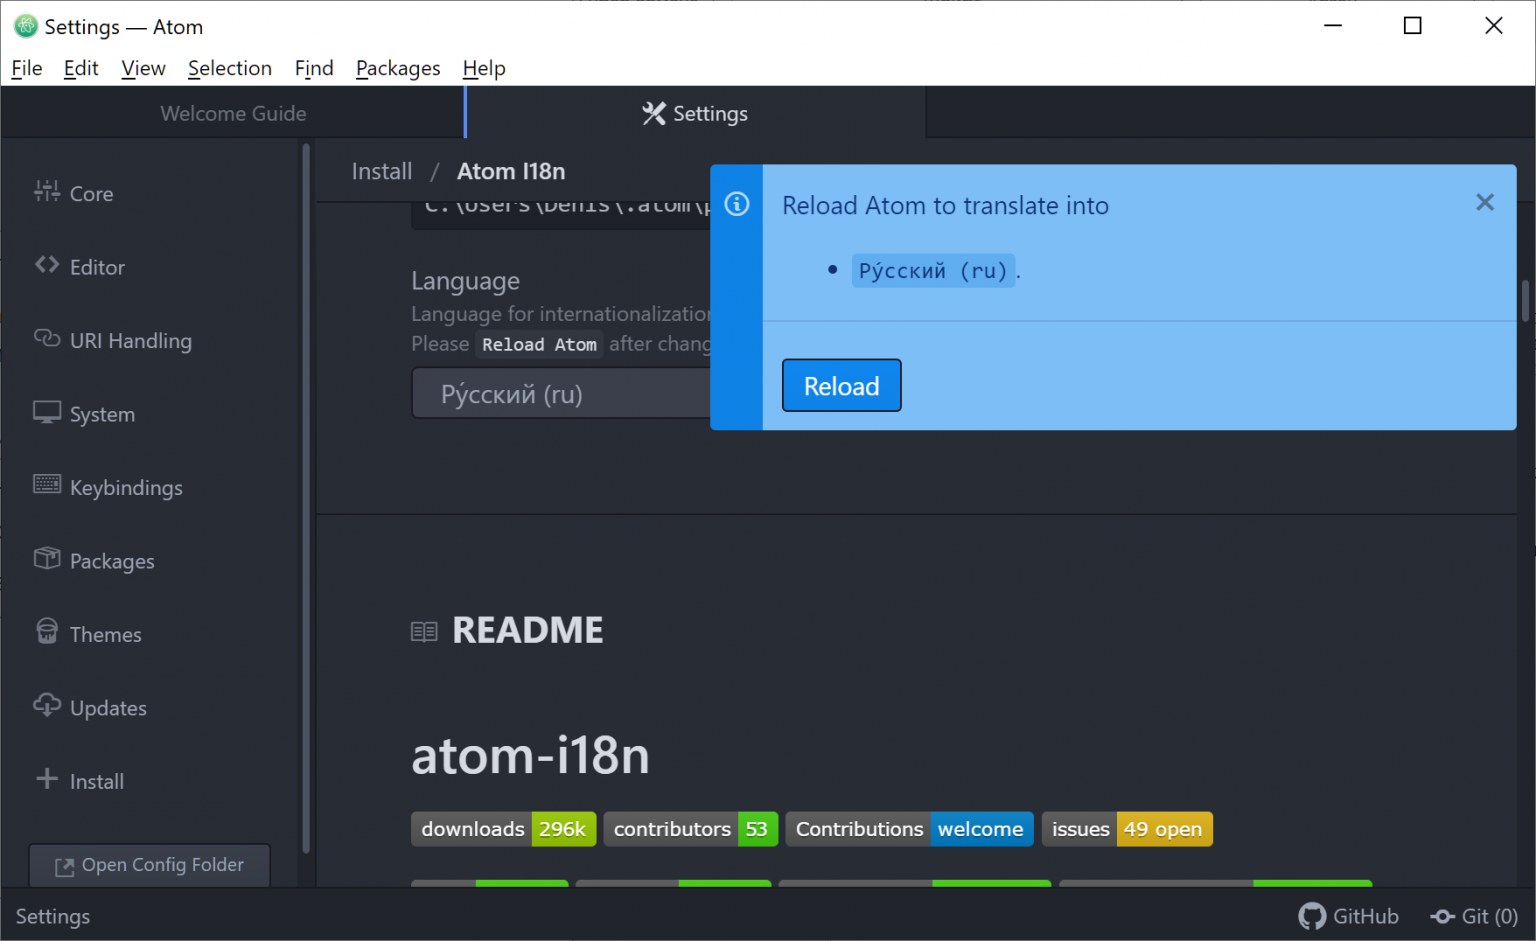Image resolution: width=1536 pixels, height=941 pixels.
Task: Click the URI Handling link icon
Action: [x=47, y=338]
